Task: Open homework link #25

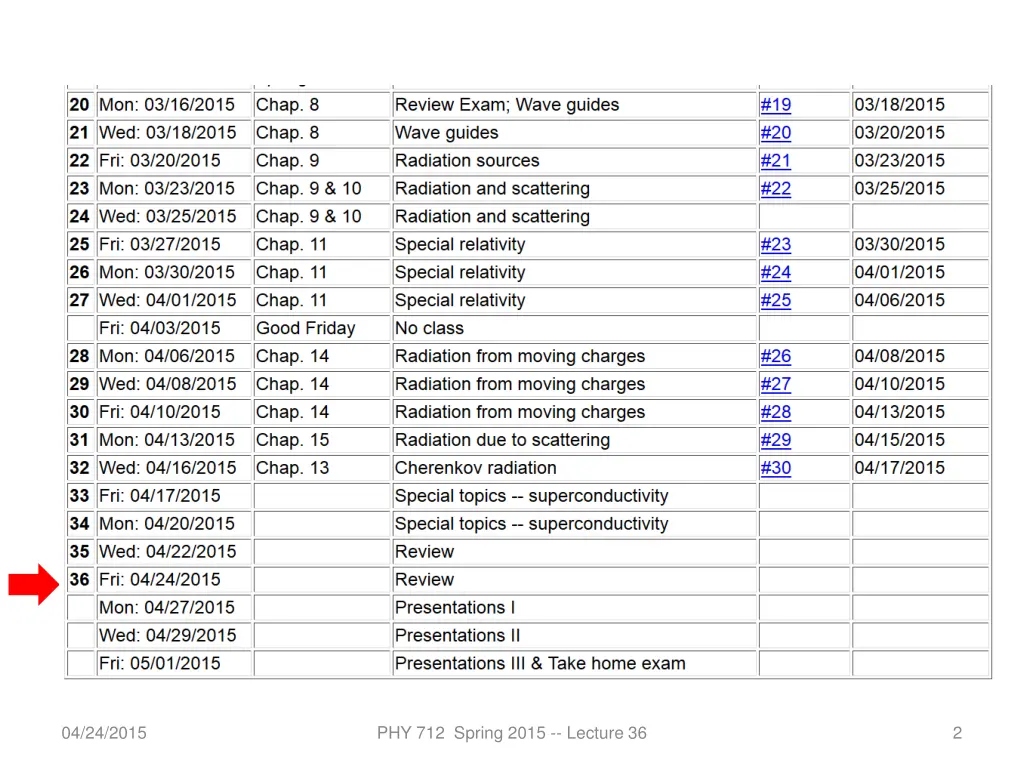Action: 775,300
